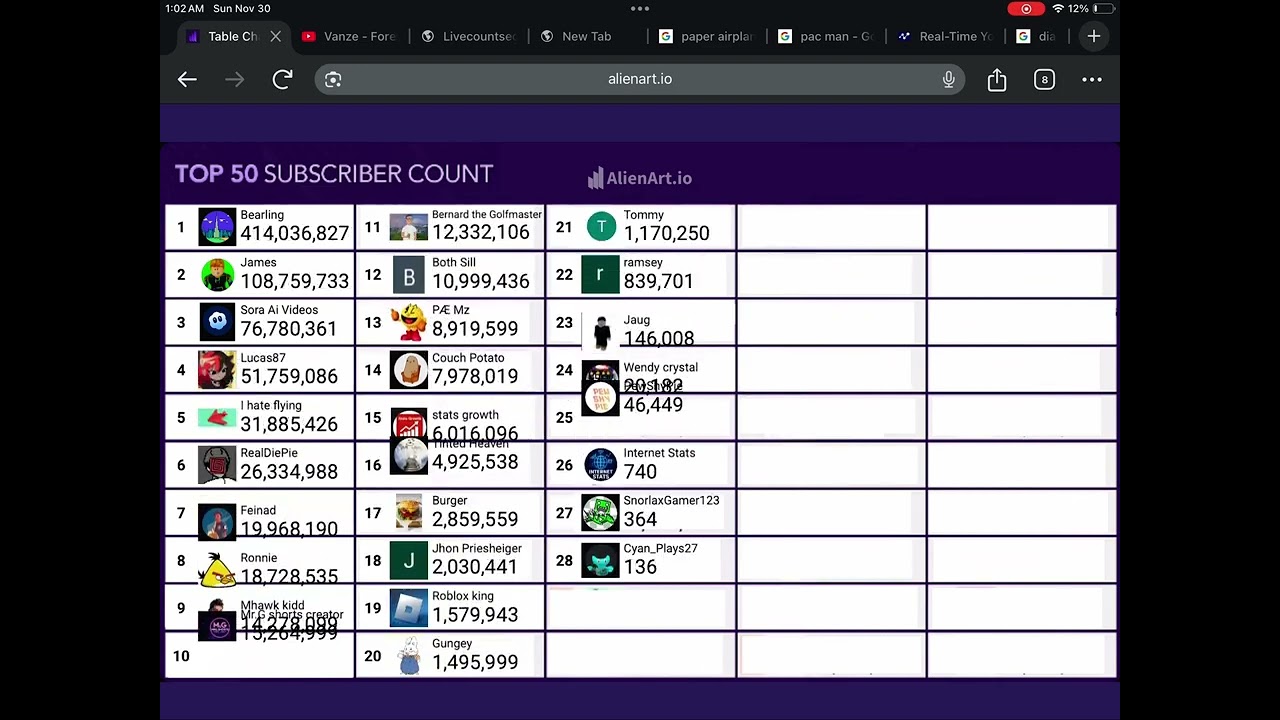Click Bearling's channel avatar
The height and width of the screenshot is (720, 1280).
pyautogui.click(x=217, y=227)
